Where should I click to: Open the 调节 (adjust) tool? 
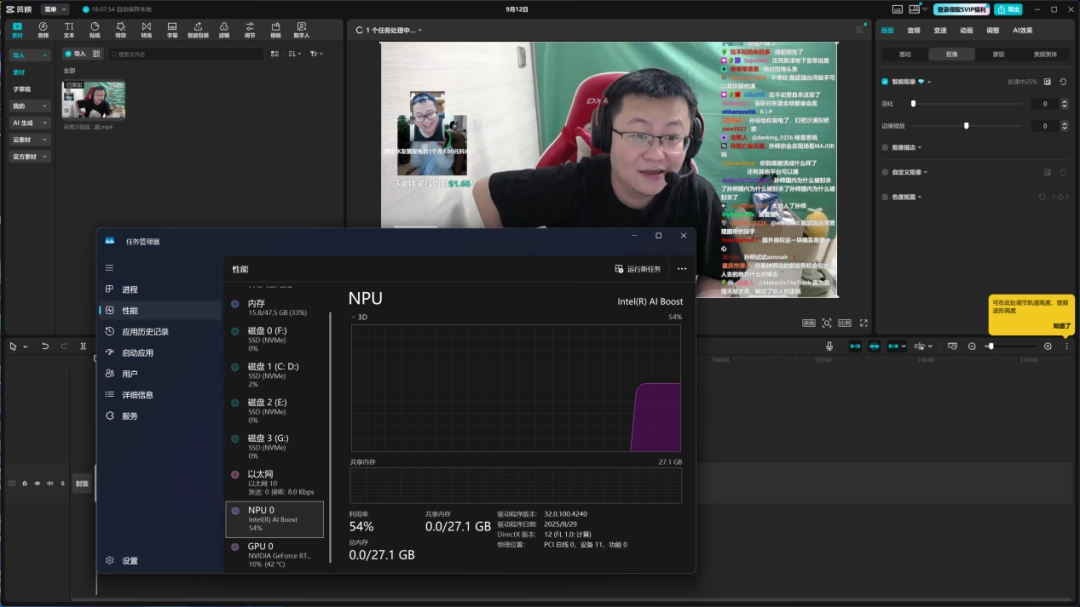point(250,30)
